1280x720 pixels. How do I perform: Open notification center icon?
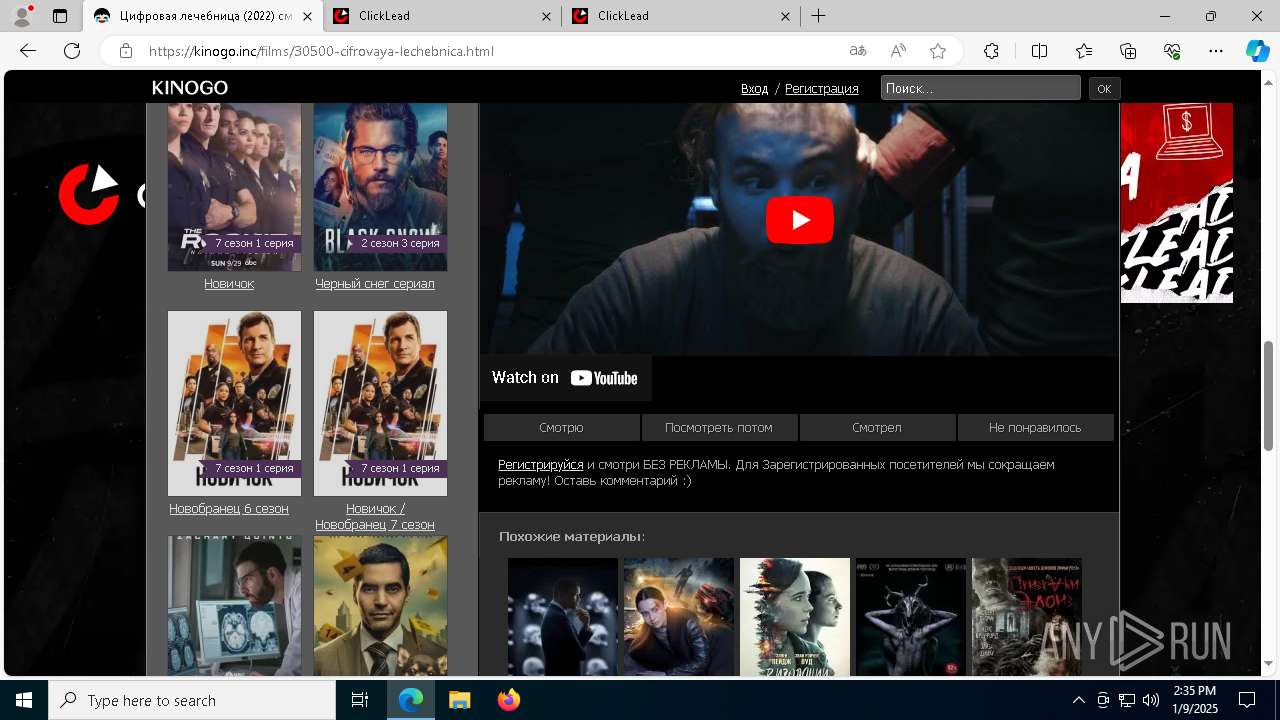click(1247, 700)
